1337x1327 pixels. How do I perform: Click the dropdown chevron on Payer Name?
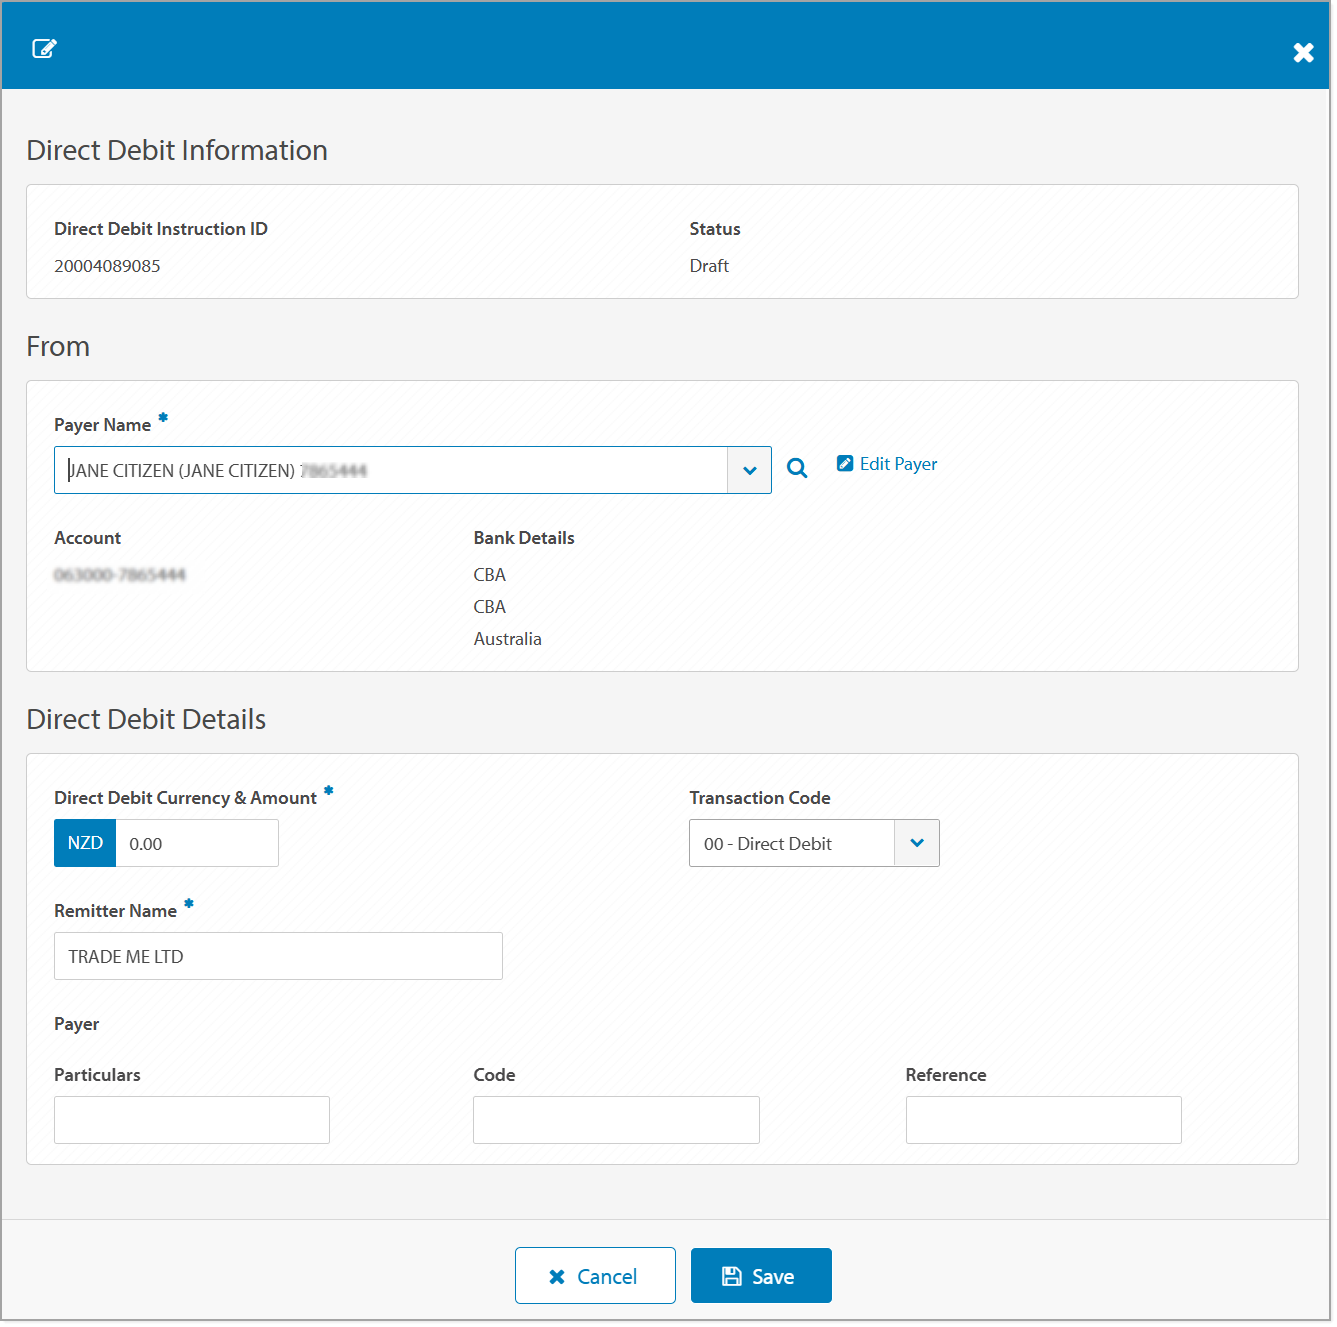pyautogui.click(x=749, y=469)
